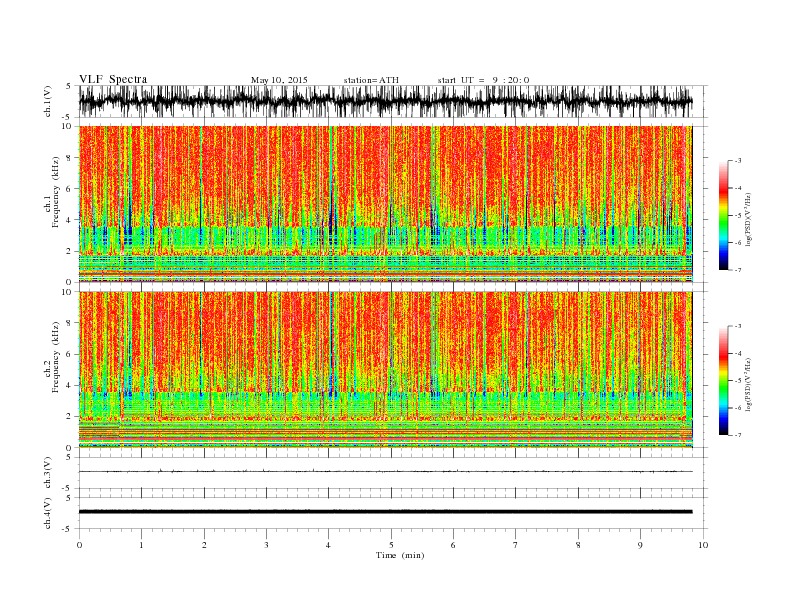Click the "5" upper tick of ch.1(V) axis

pos(69,86)
